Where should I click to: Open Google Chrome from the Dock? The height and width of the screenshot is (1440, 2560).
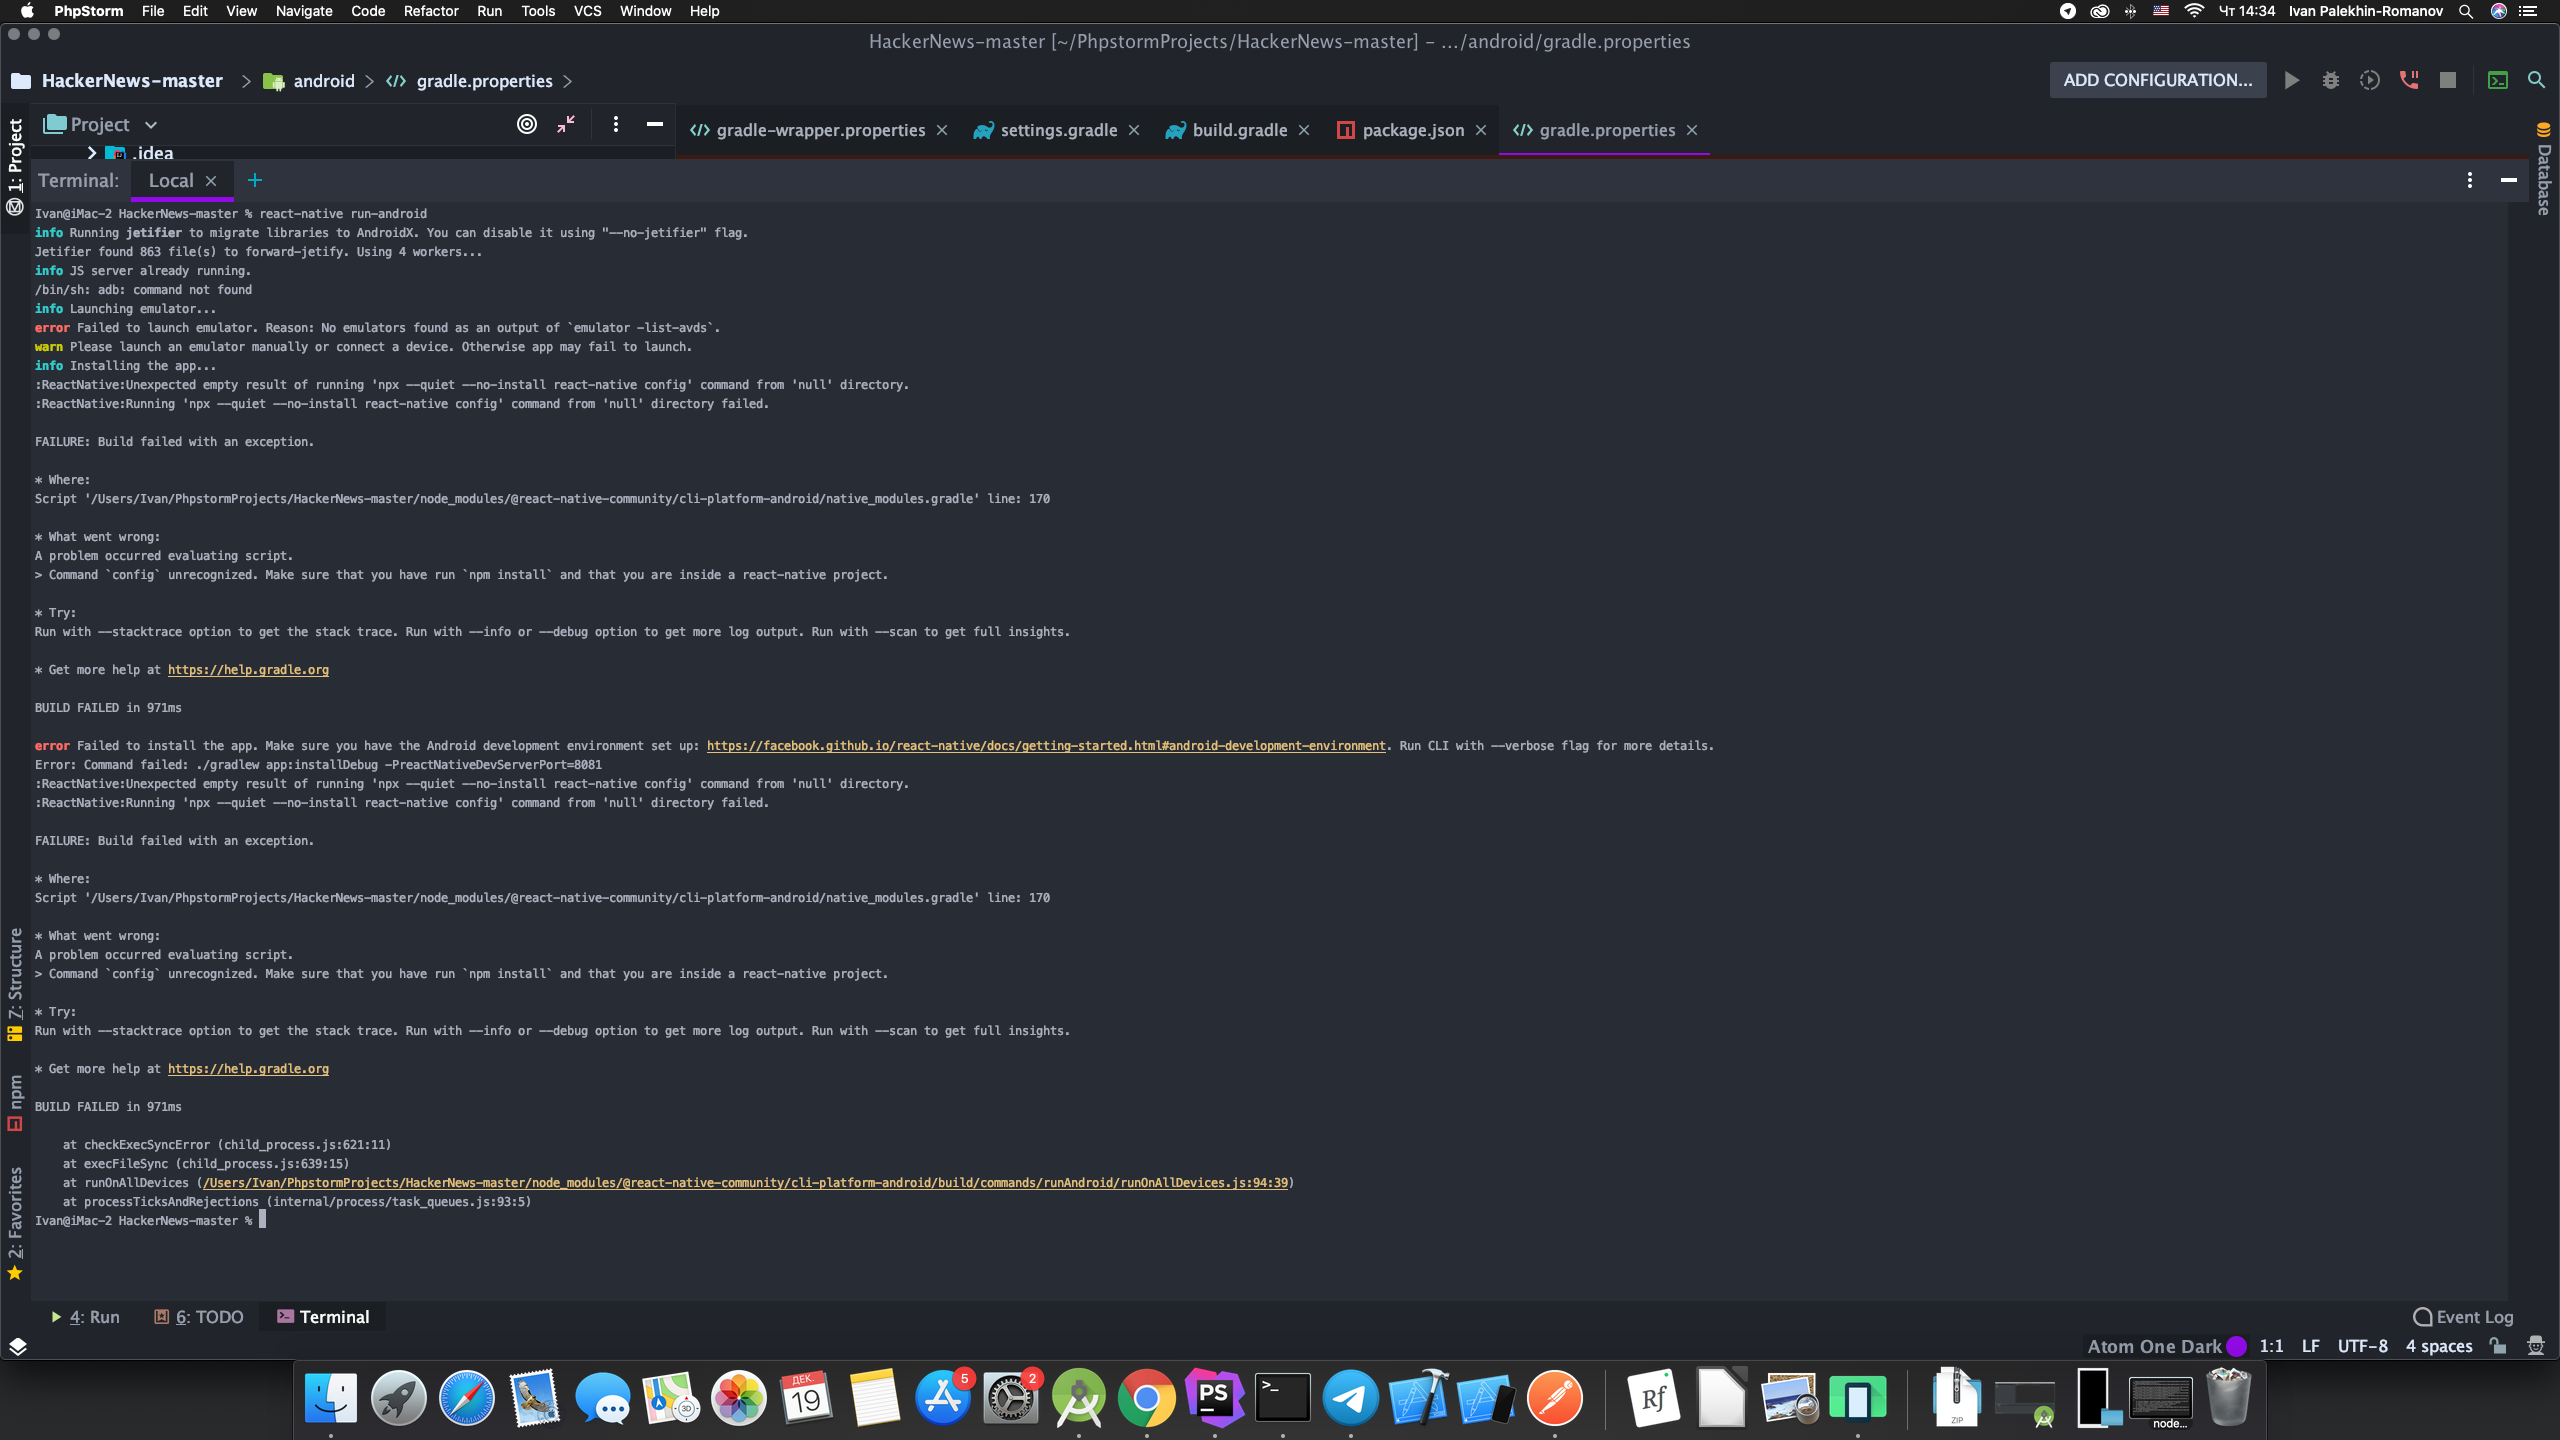pos(1146,1398)
